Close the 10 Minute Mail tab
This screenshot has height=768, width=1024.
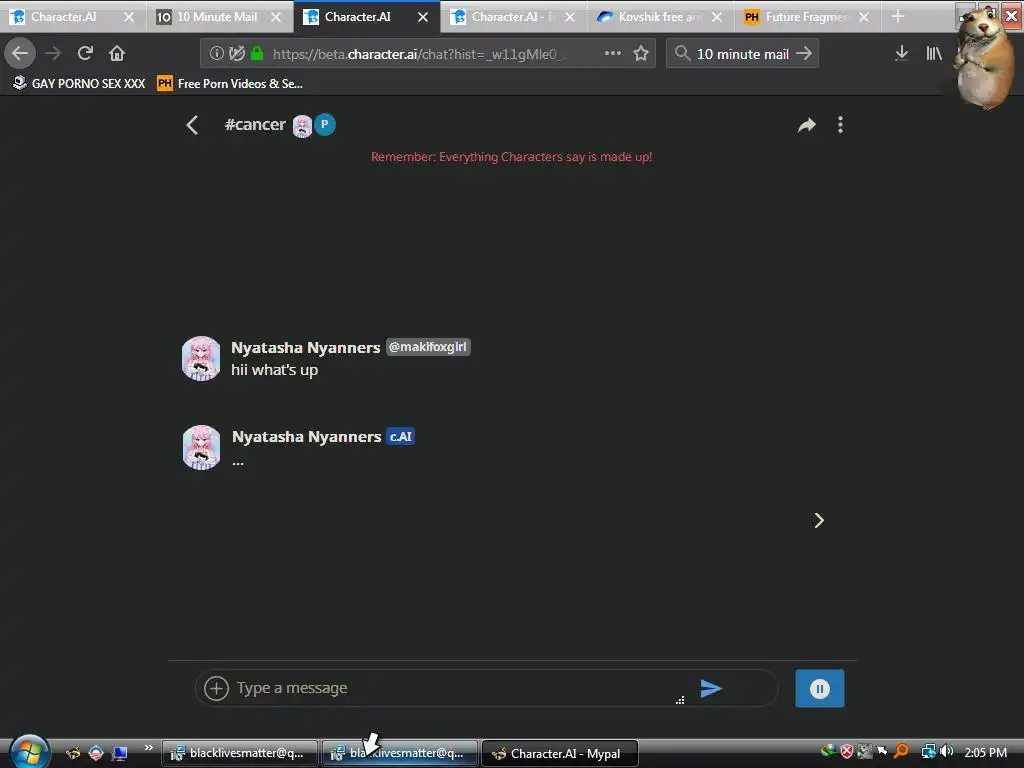click(276, 17)
